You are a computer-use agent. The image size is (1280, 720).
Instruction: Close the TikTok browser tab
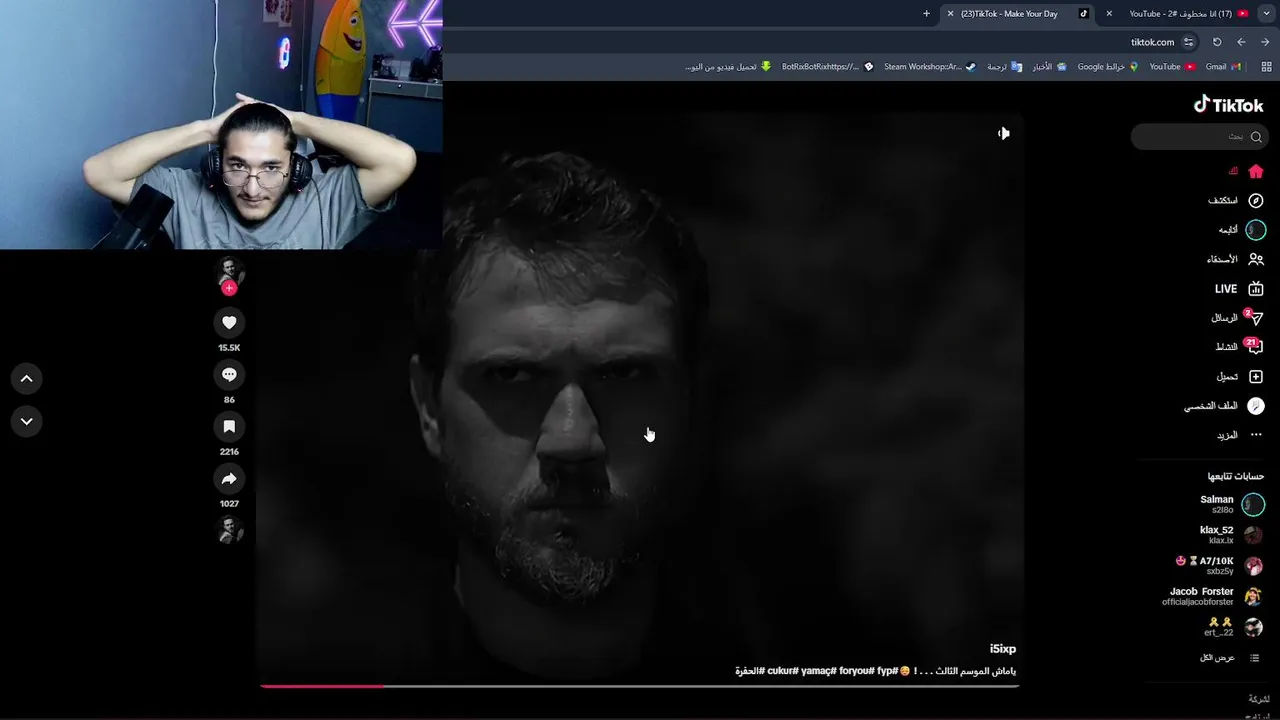pyautogui.click(x=950, y=14)
